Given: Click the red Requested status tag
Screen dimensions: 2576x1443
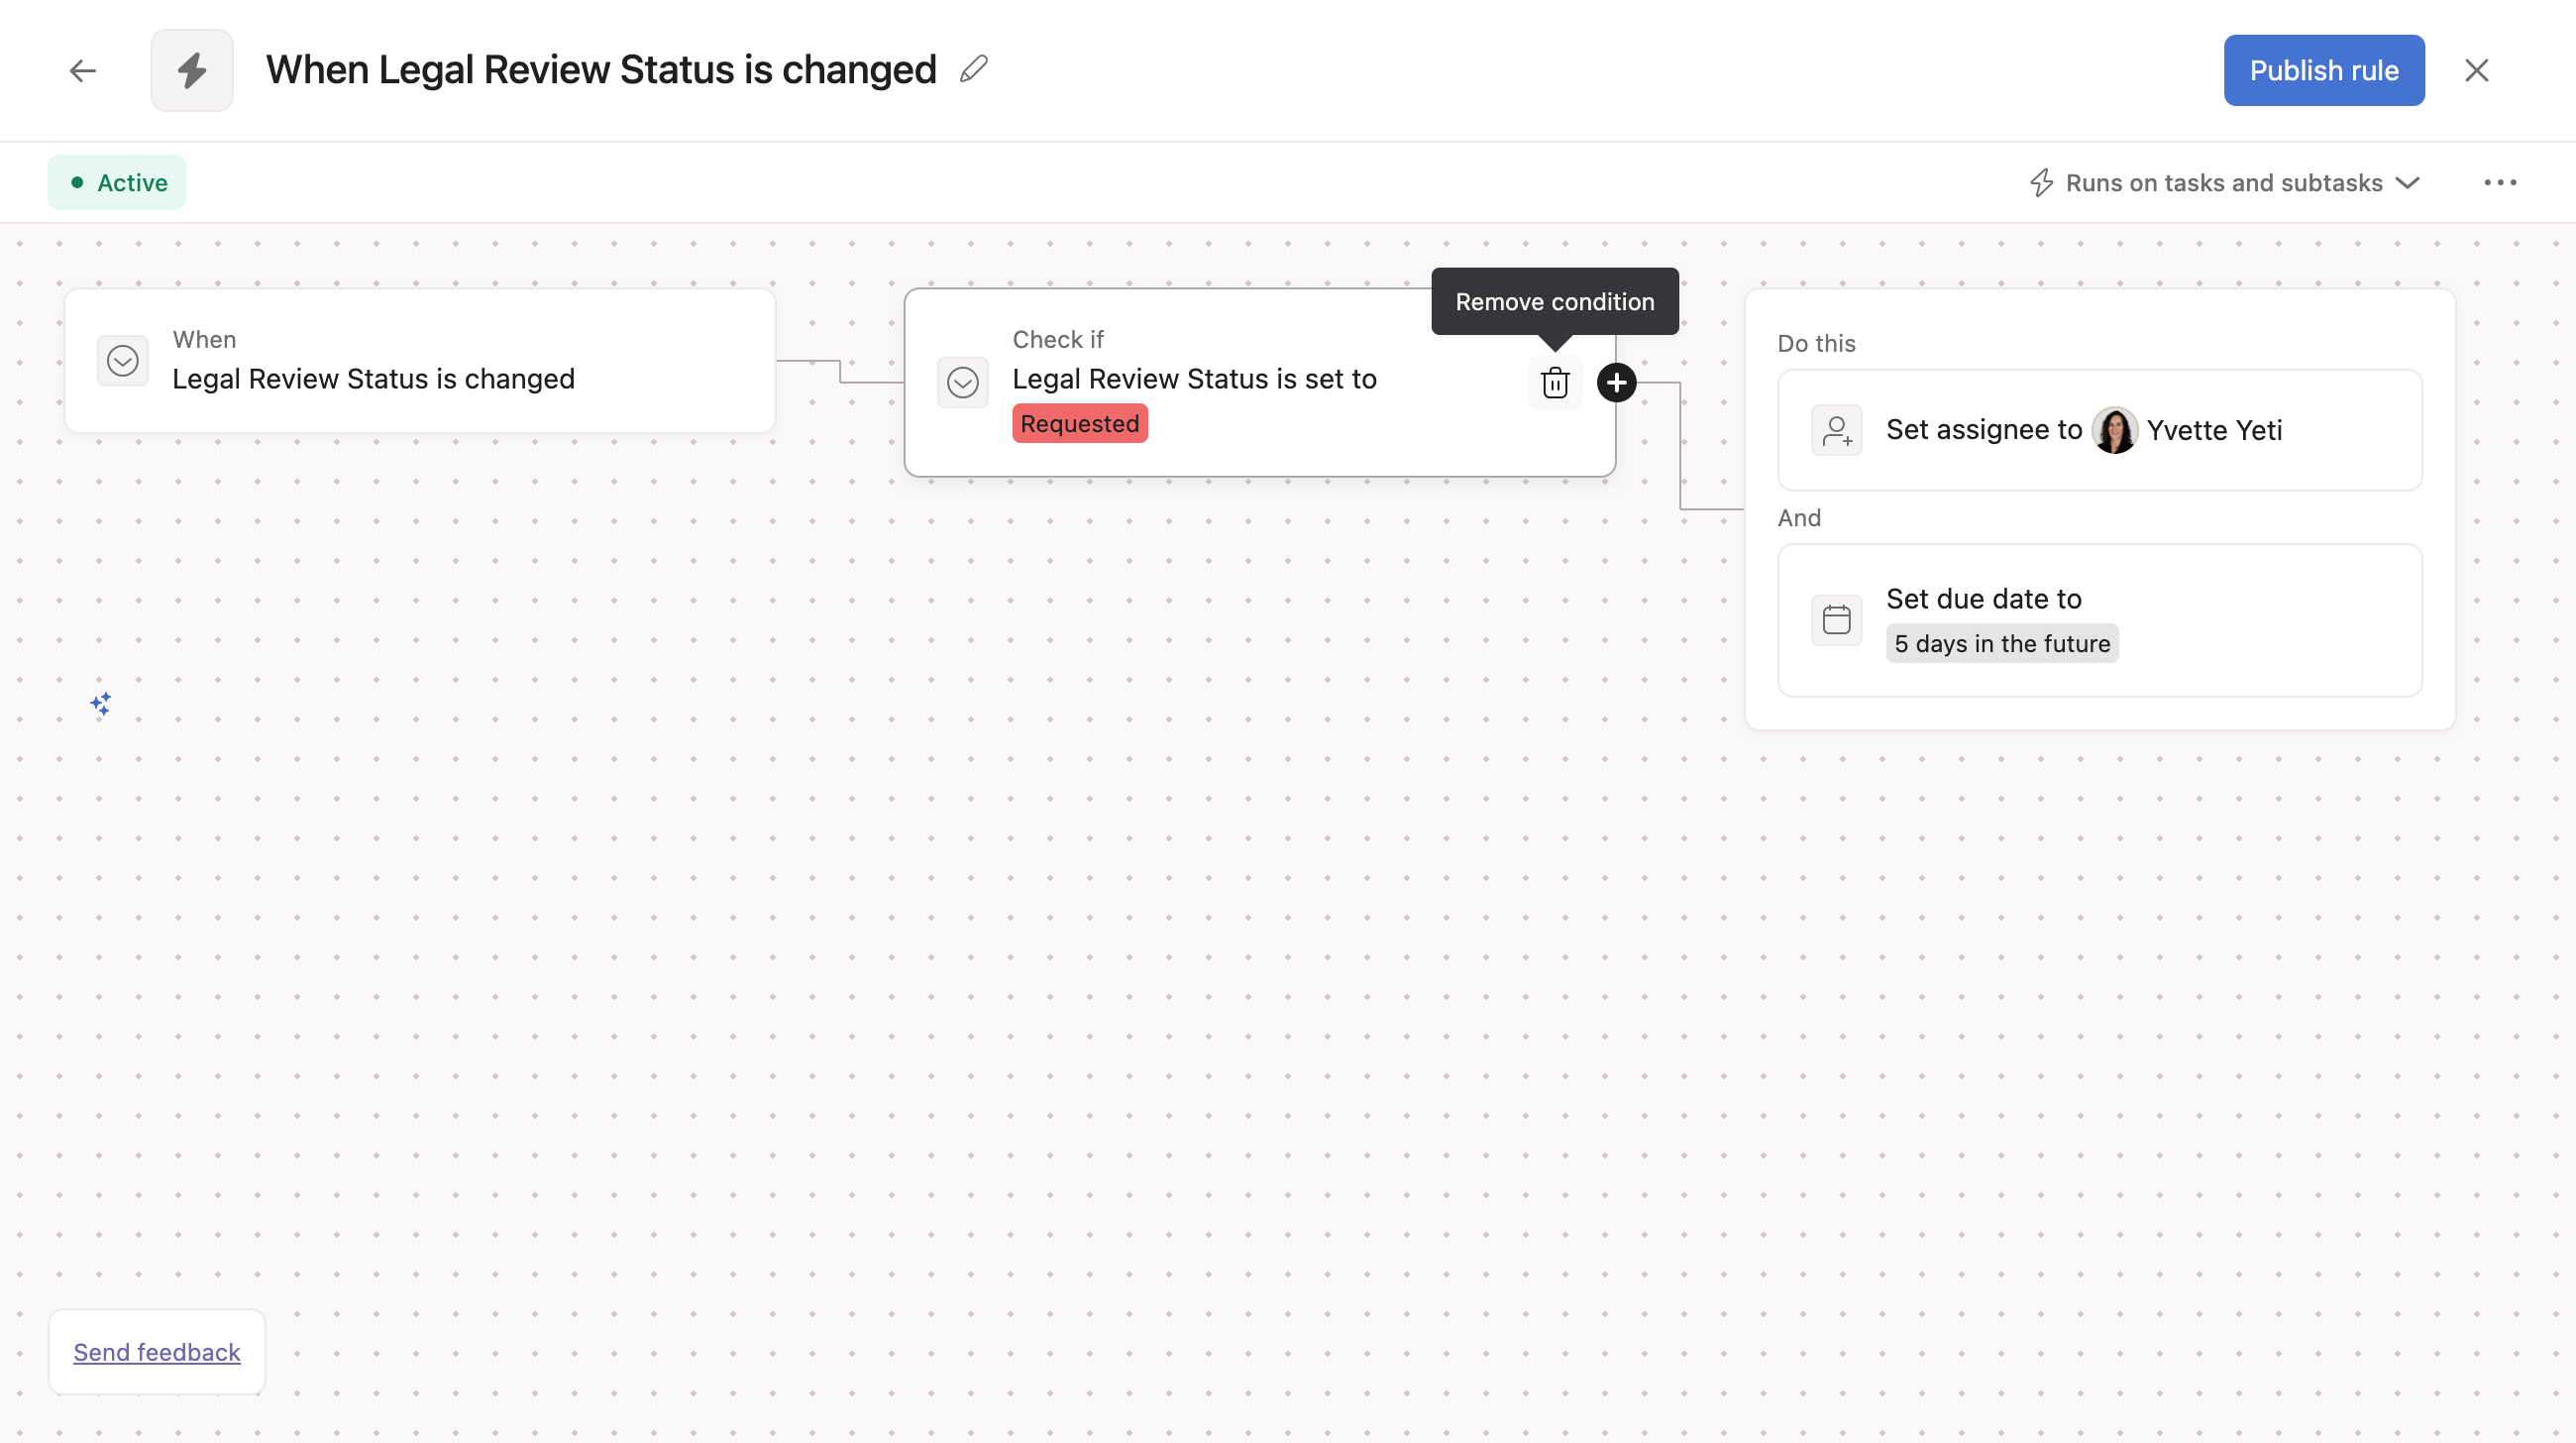Looking at the screenshot, I should point(1079,424).
